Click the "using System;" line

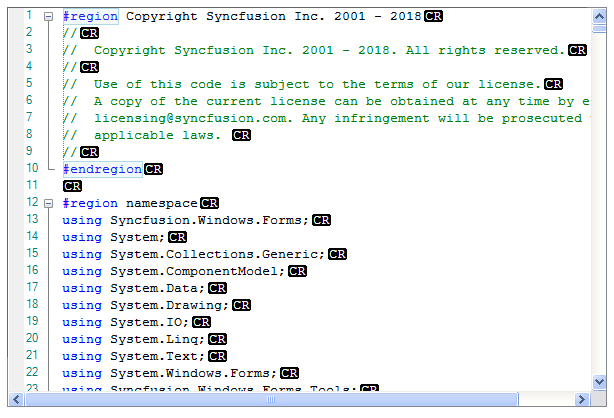tap(114, 237)
